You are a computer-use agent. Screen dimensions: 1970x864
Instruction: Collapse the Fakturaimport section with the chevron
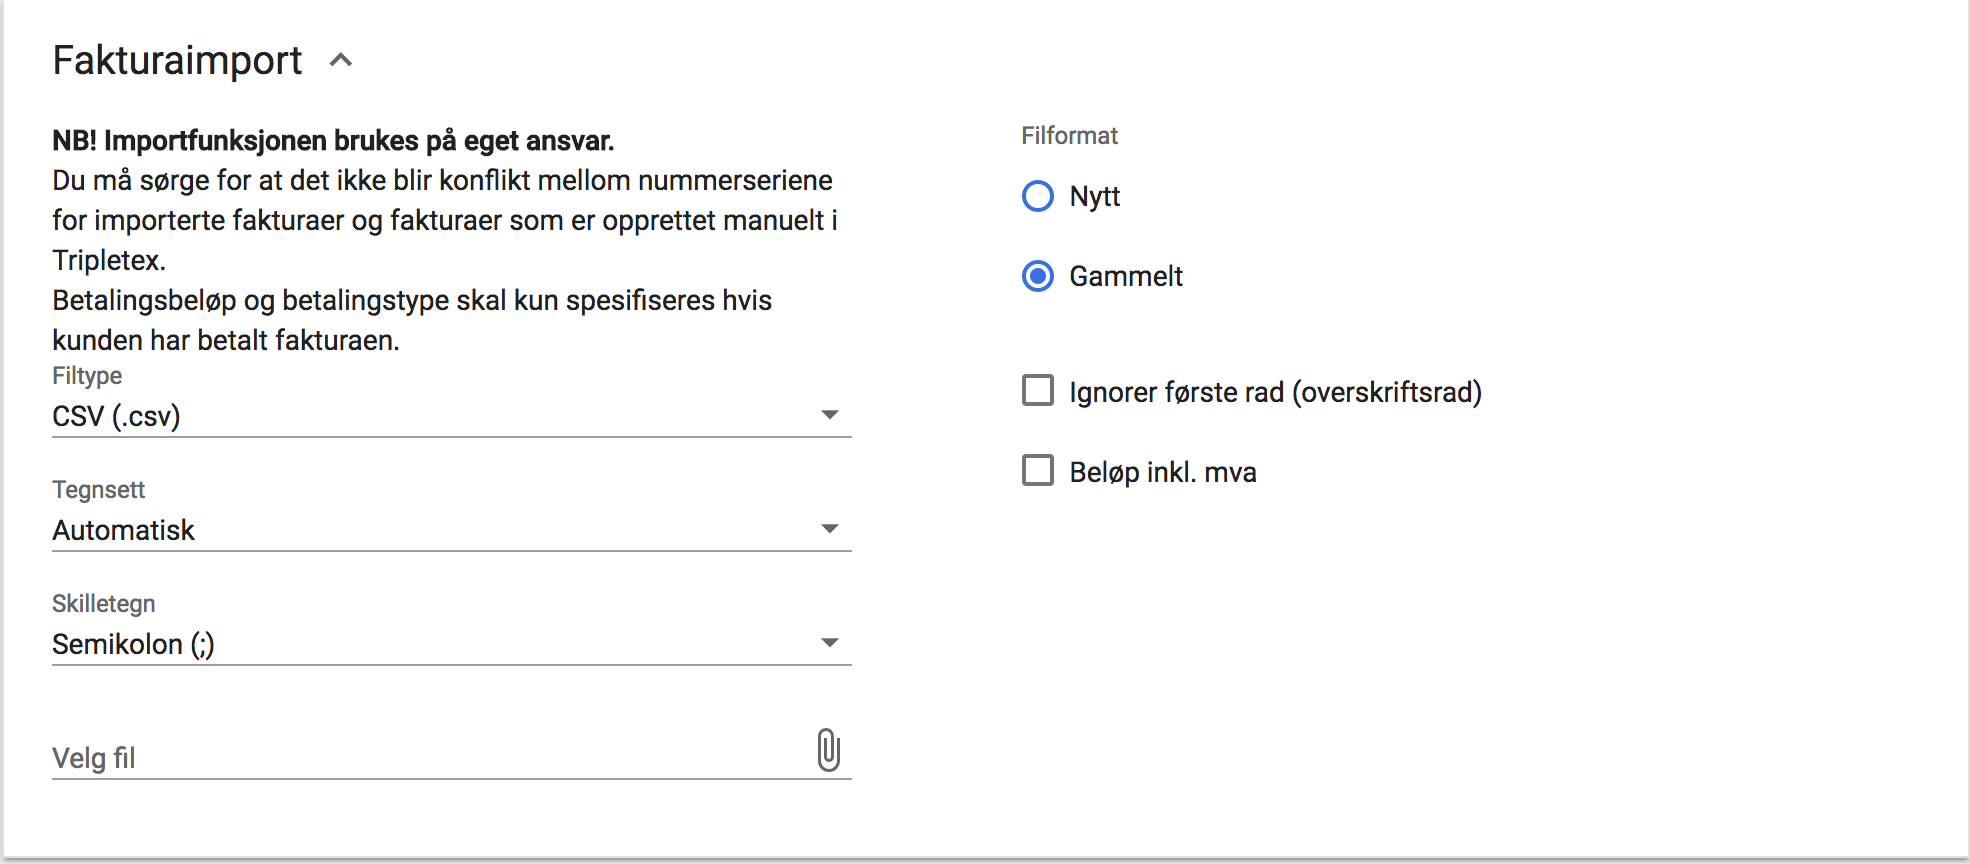pos(341,61)
